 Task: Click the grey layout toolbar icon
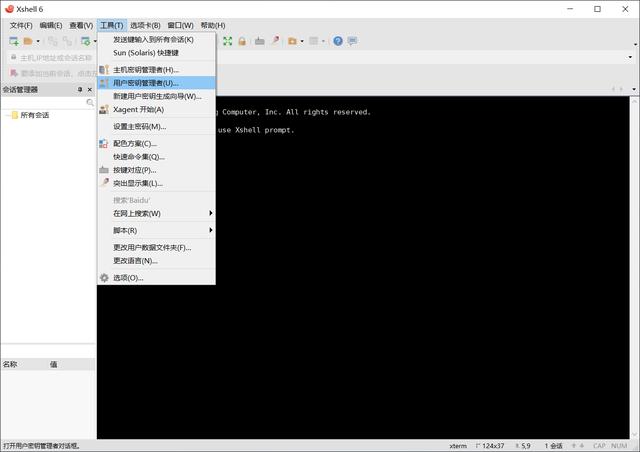[313, 41]
